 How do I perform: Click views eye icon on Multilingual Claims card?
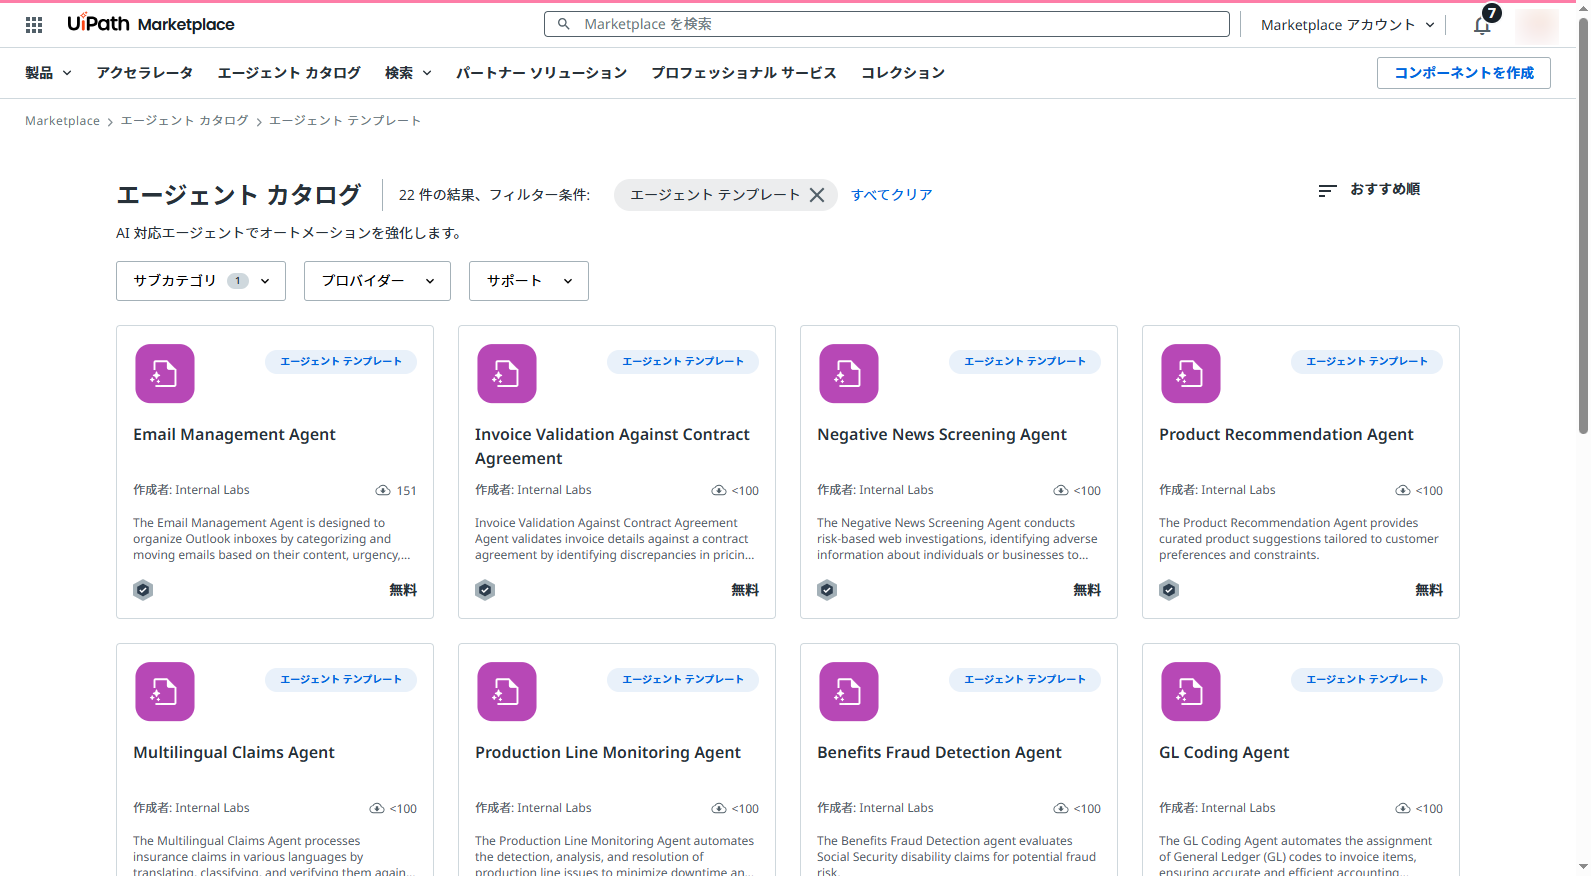(376, 809)
